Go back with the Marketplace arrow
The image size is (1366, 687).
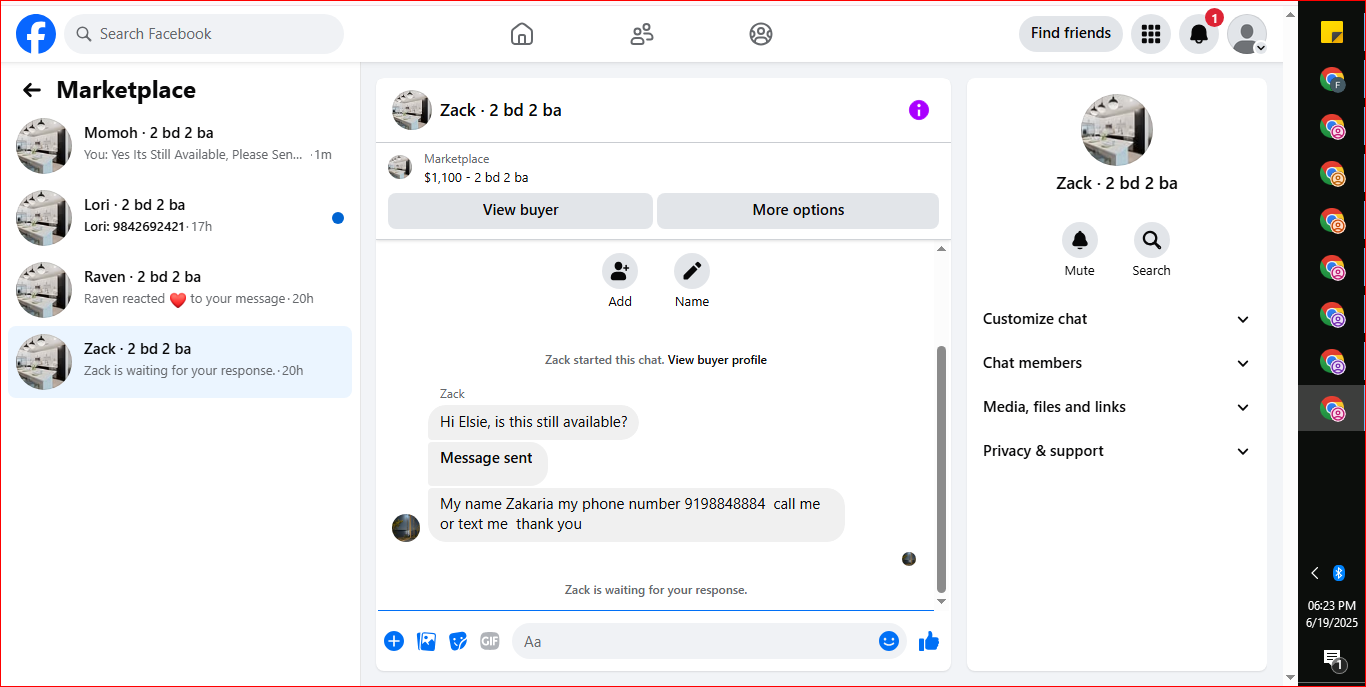tap(32, 90)
